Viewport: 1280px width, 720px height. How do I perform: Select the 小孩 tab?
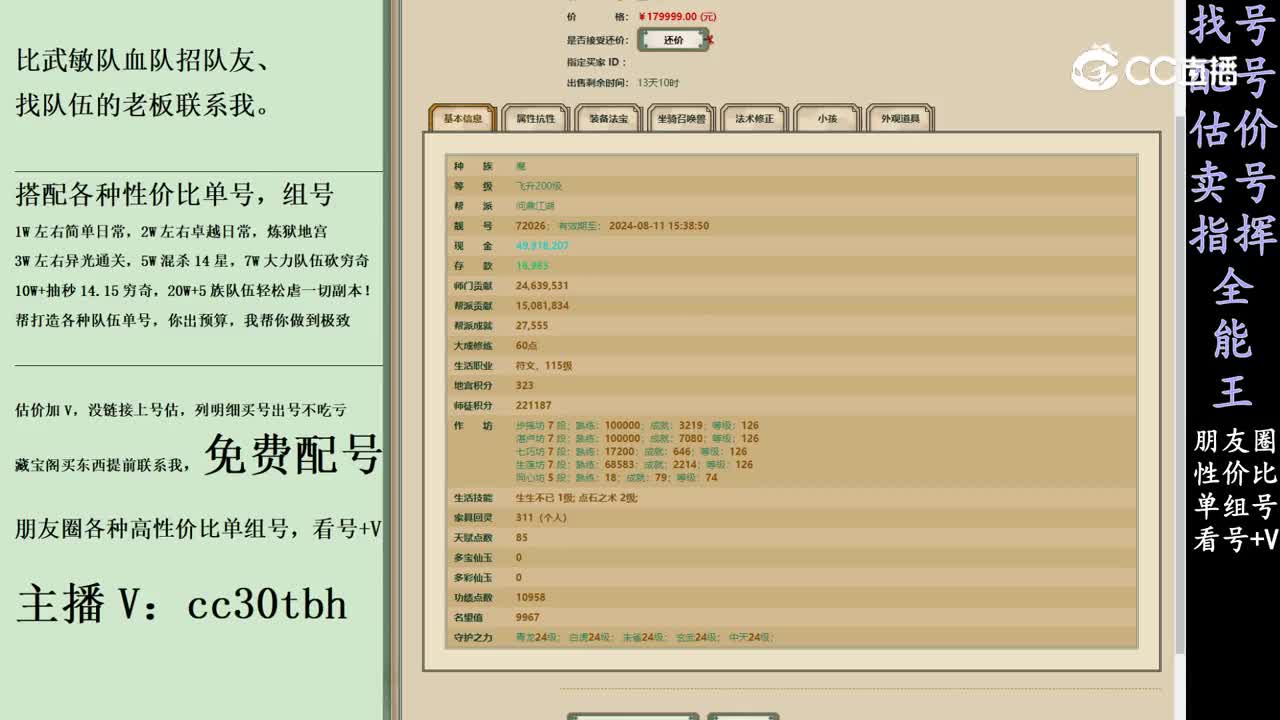(x=827, y=118)
